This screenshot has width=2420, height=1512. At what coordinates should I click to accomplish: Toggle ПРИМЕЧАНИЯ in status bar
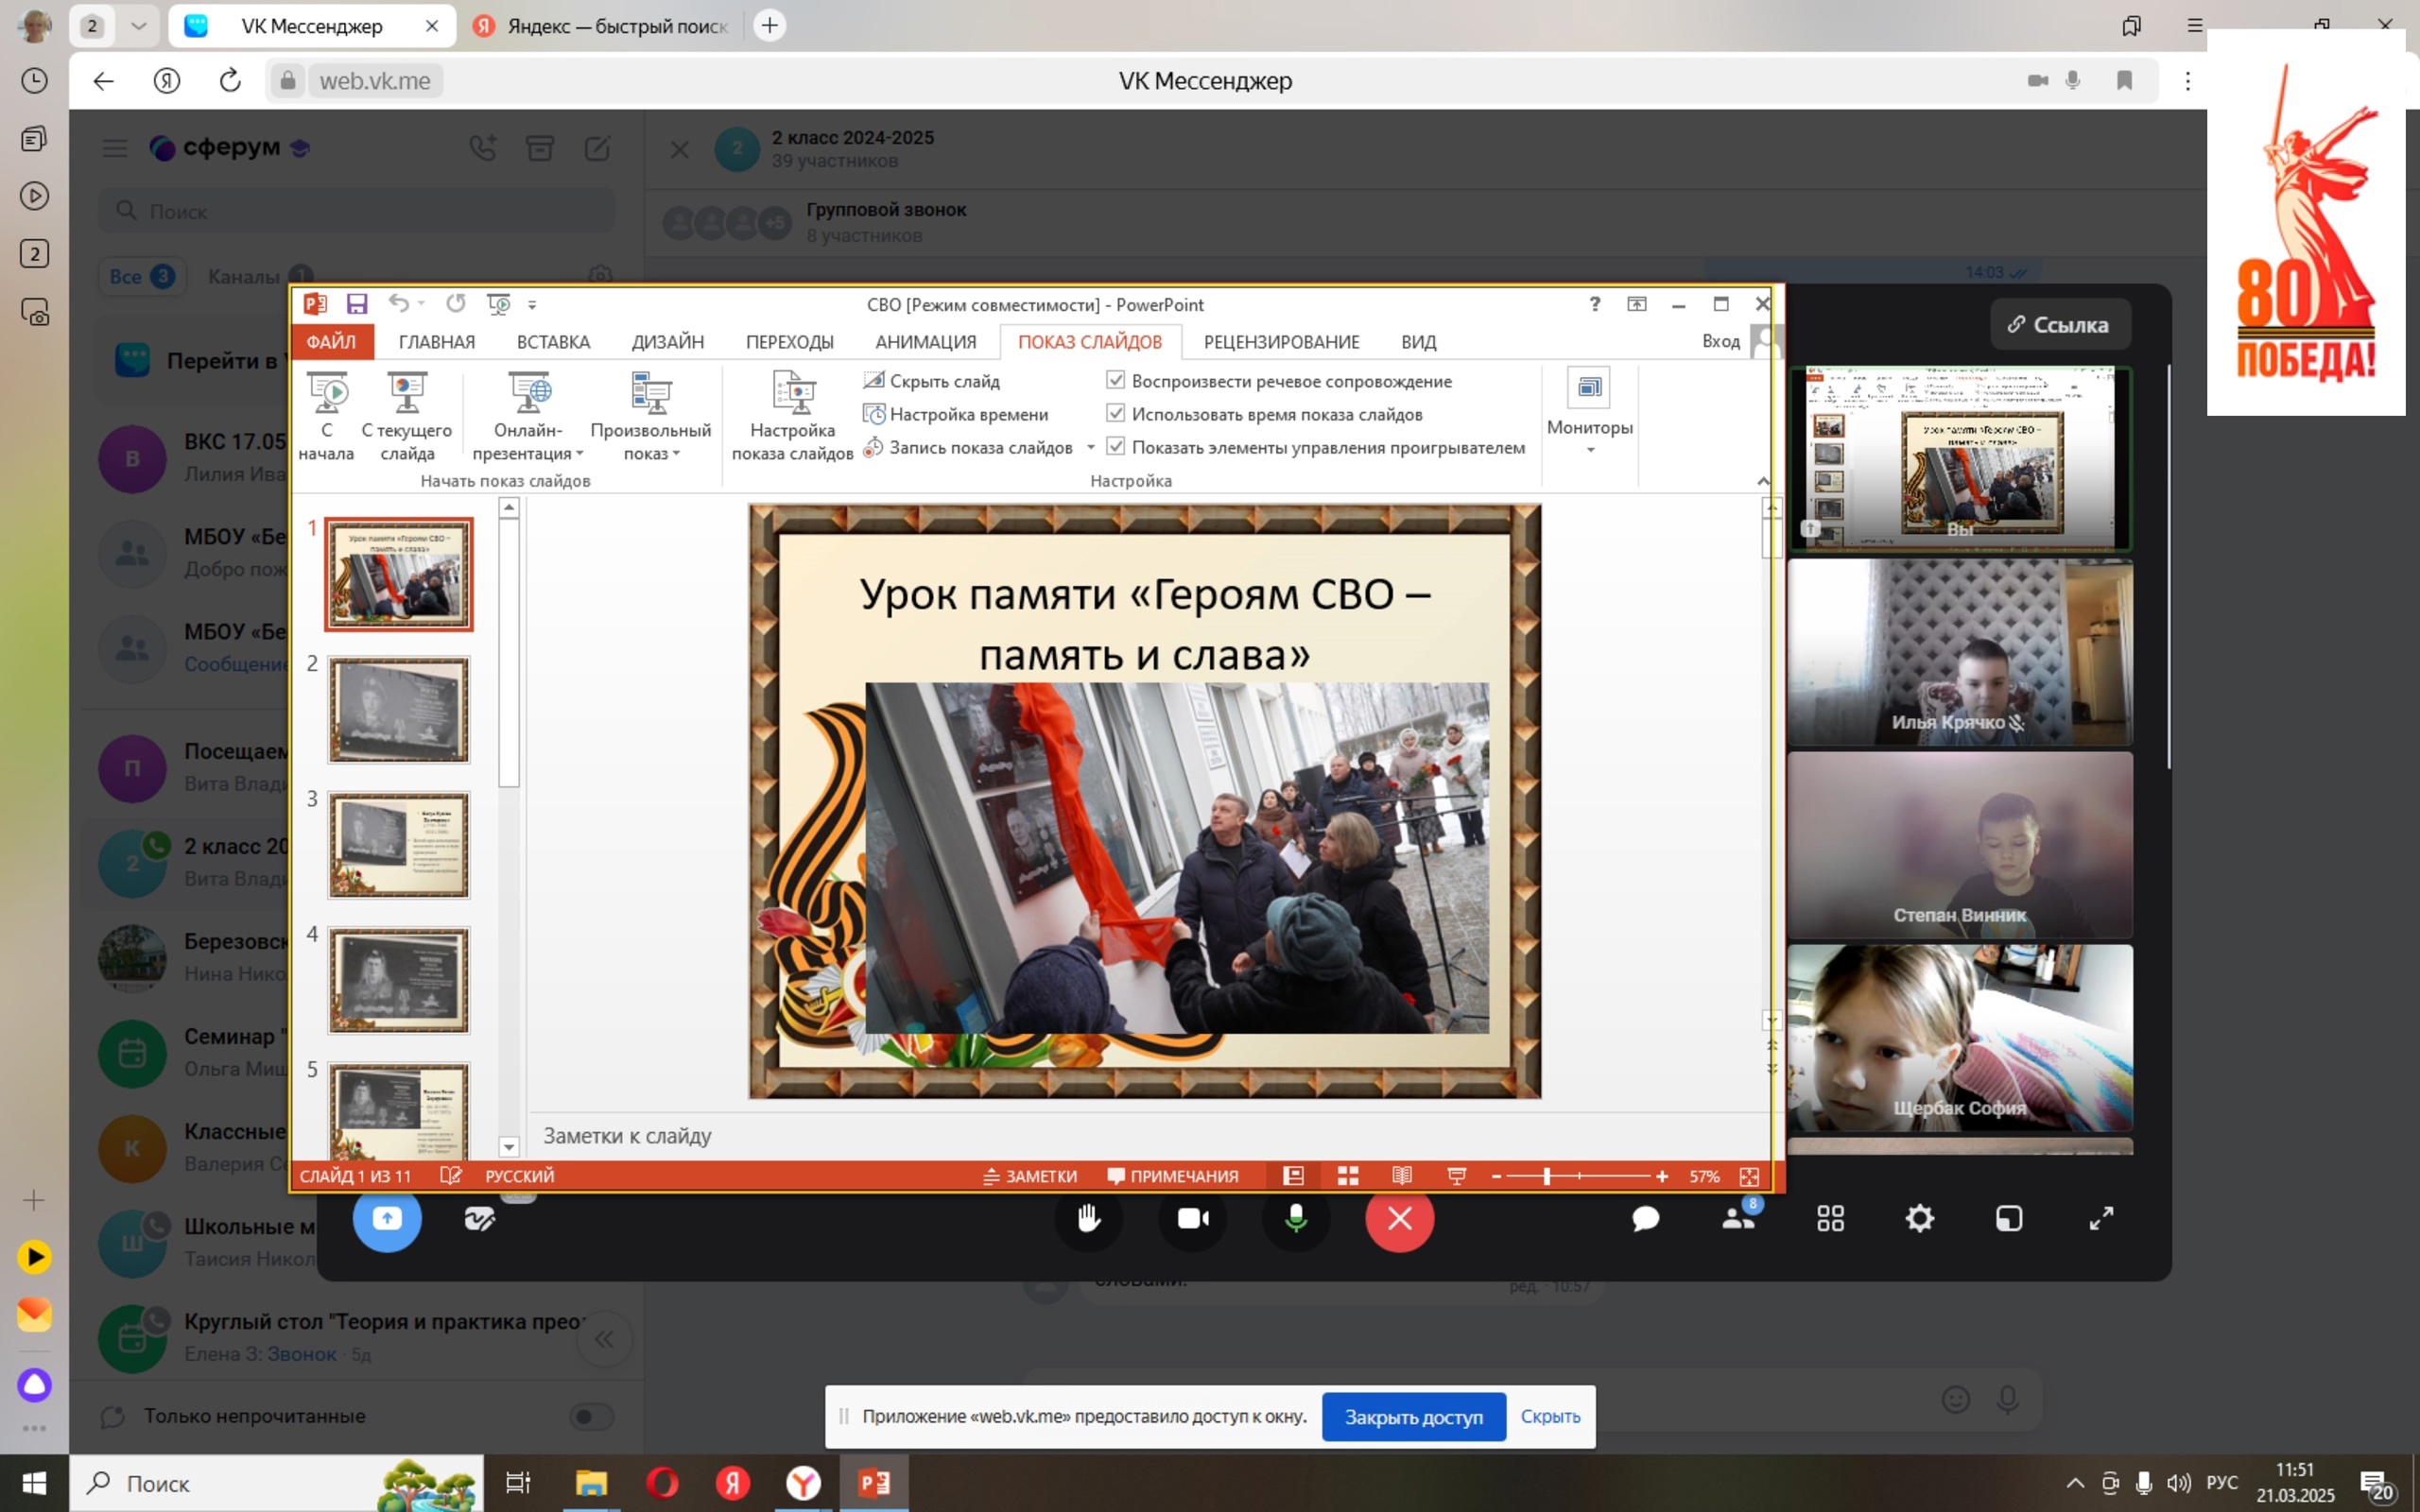click(1172, 1176)
